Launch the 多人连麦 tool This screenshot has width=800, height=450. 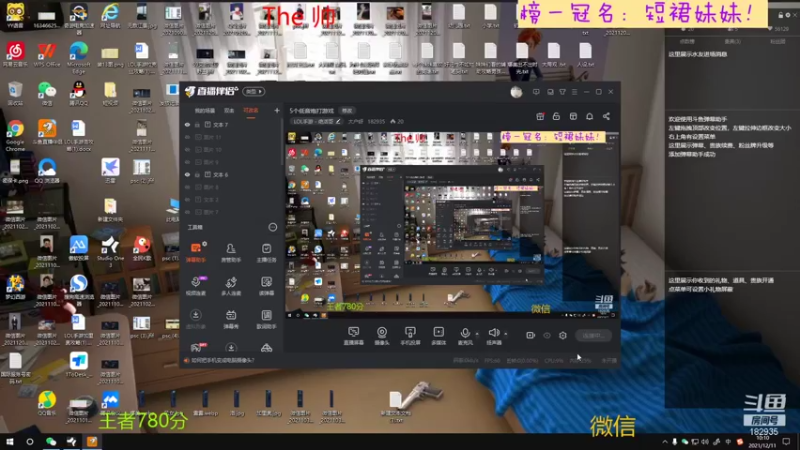231,286
